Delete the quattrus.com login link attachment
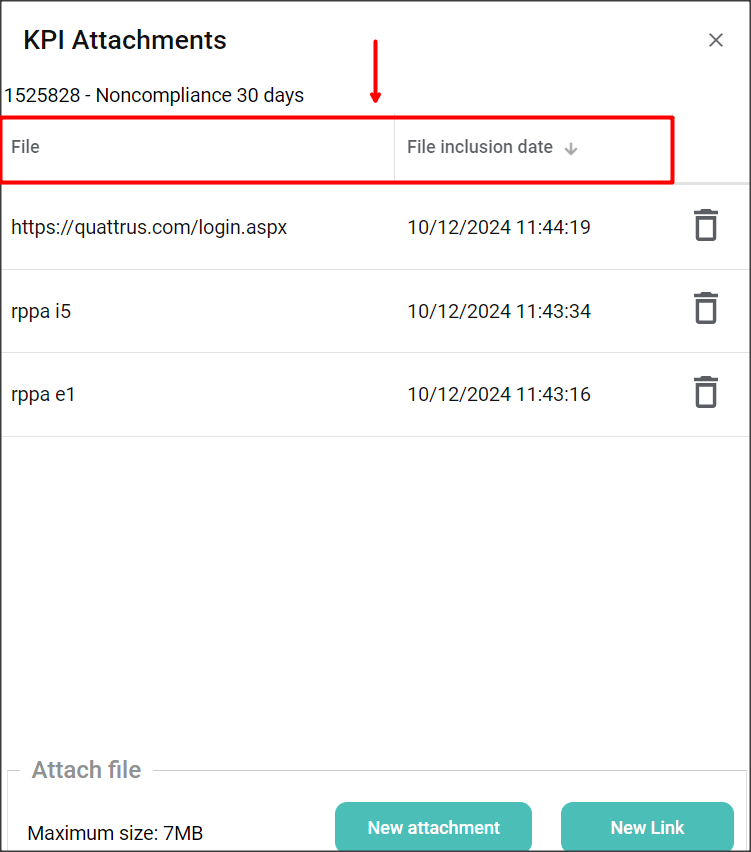 [706, 225]
